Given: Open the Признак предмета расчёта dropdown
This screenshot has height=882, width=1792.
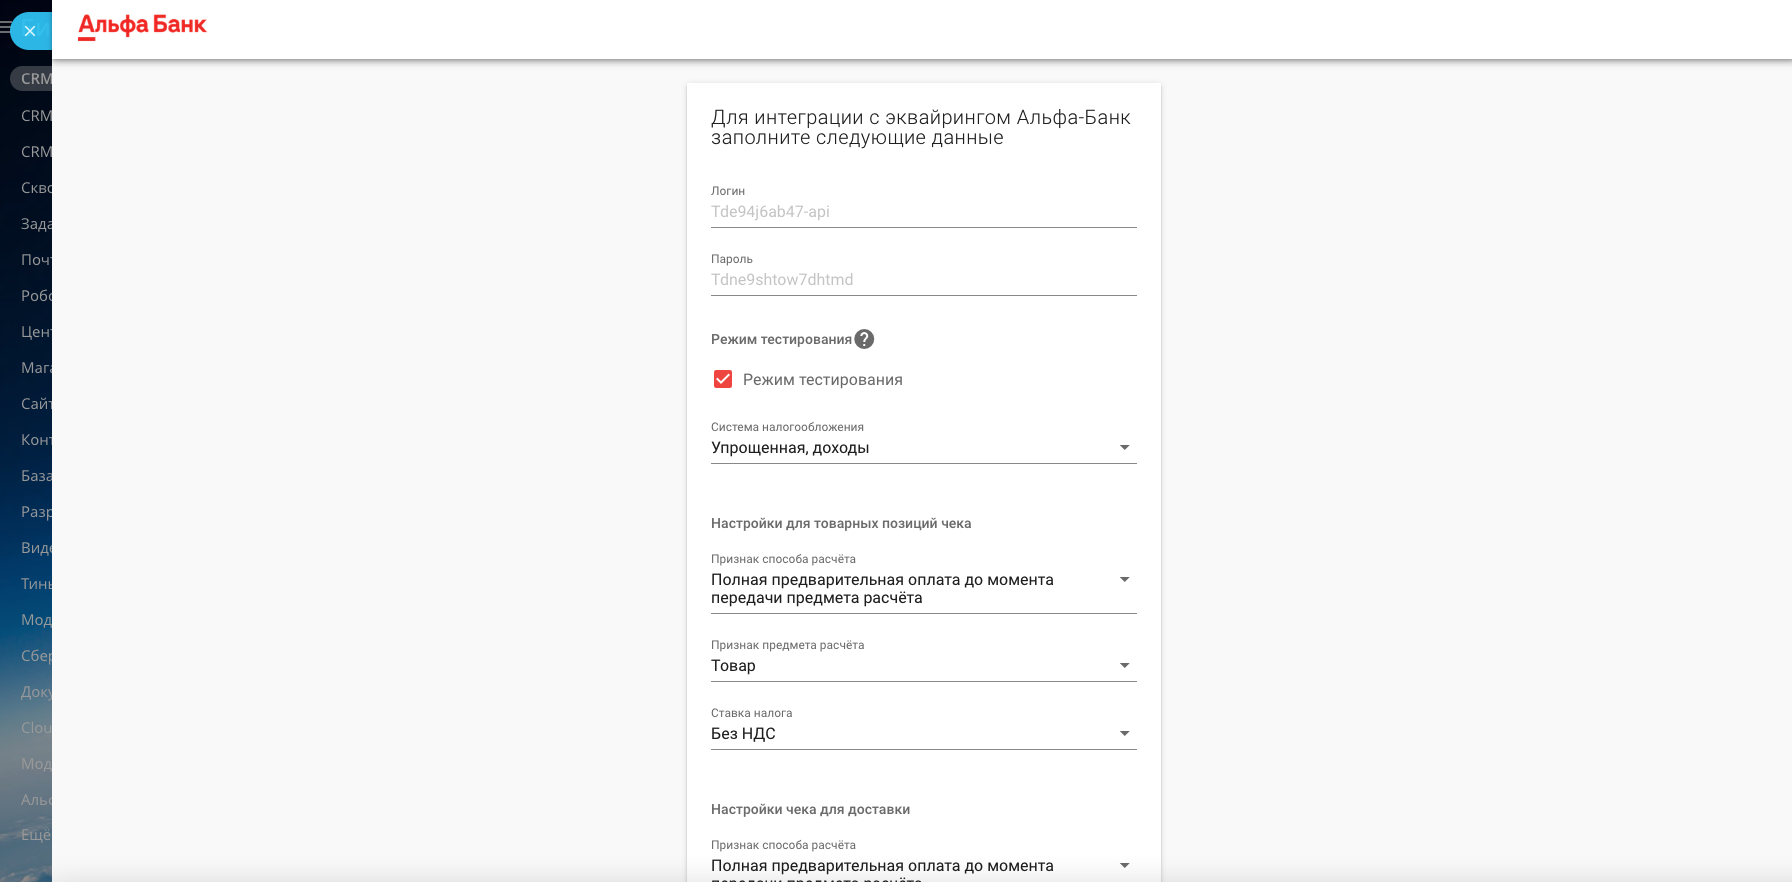Looking at the screenshot, I should click(922, 666).
